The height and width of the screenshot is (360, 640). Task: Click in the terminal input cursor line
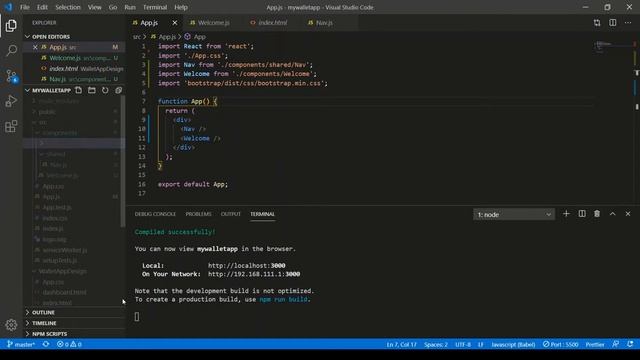click(137, 316)
